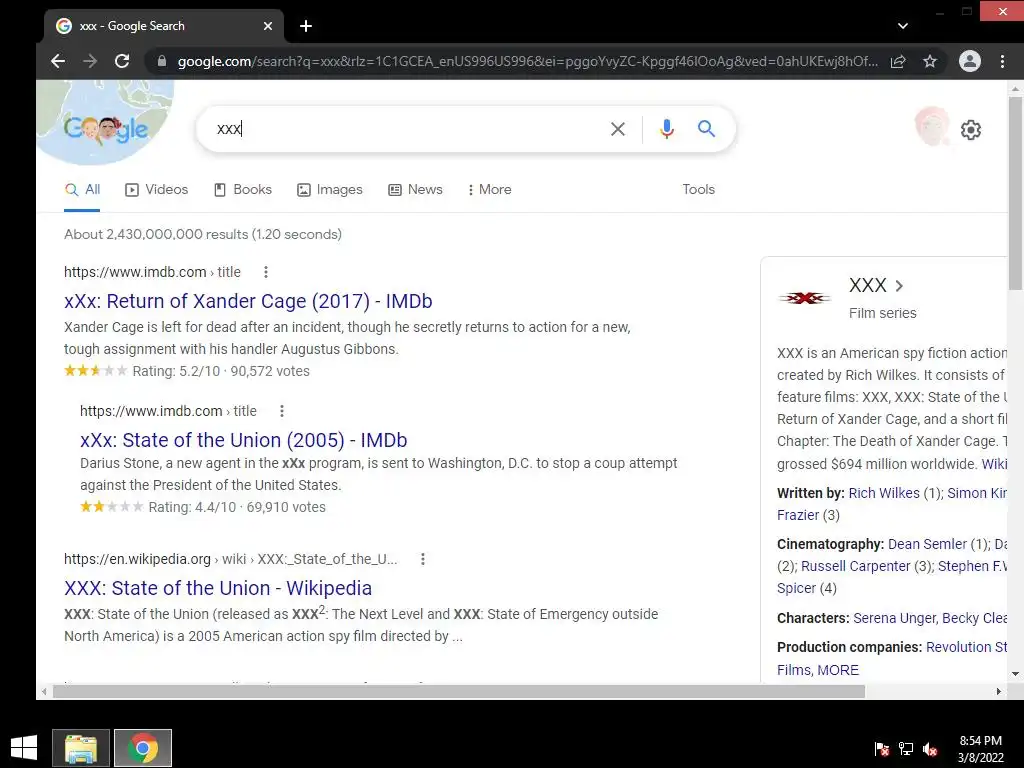Open options for the State of the Union IMDb result

tap(282, 411)
